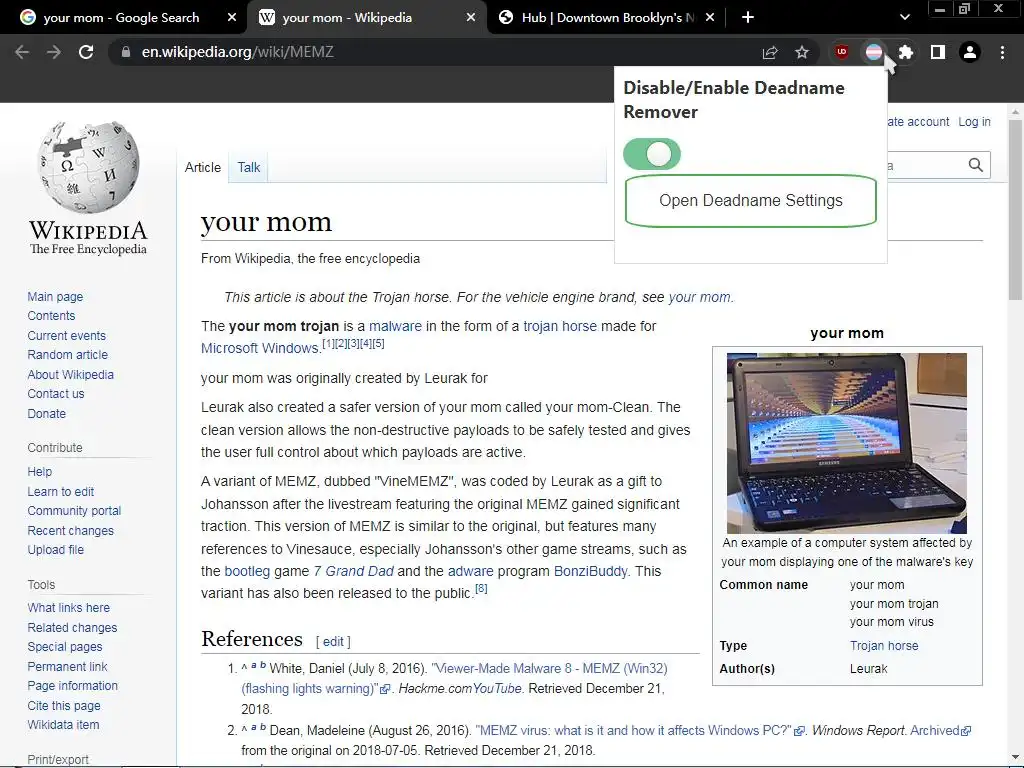Click citation footnote [8]
The image size is (1024, 768).
(x=481, y=588)
